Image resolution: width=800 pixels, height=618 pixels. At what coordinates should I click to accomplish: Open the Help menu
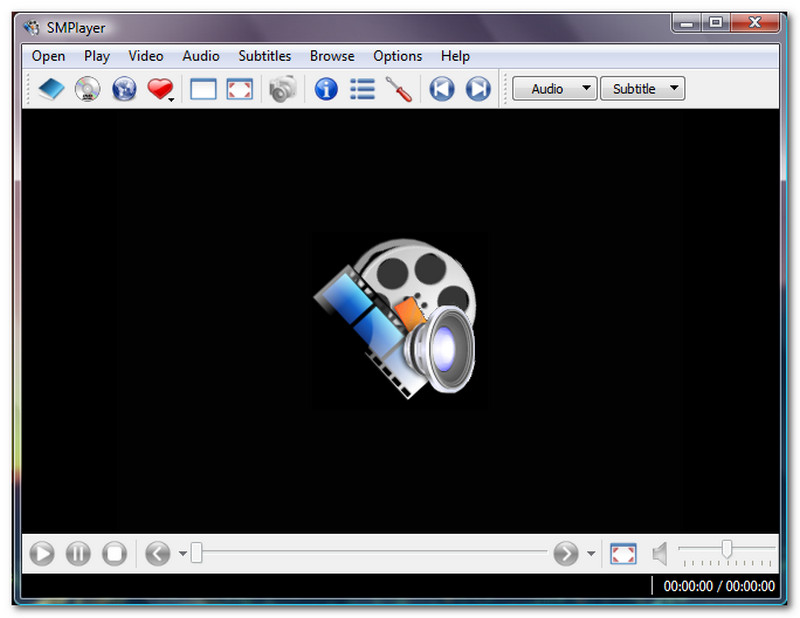point(456,56)
